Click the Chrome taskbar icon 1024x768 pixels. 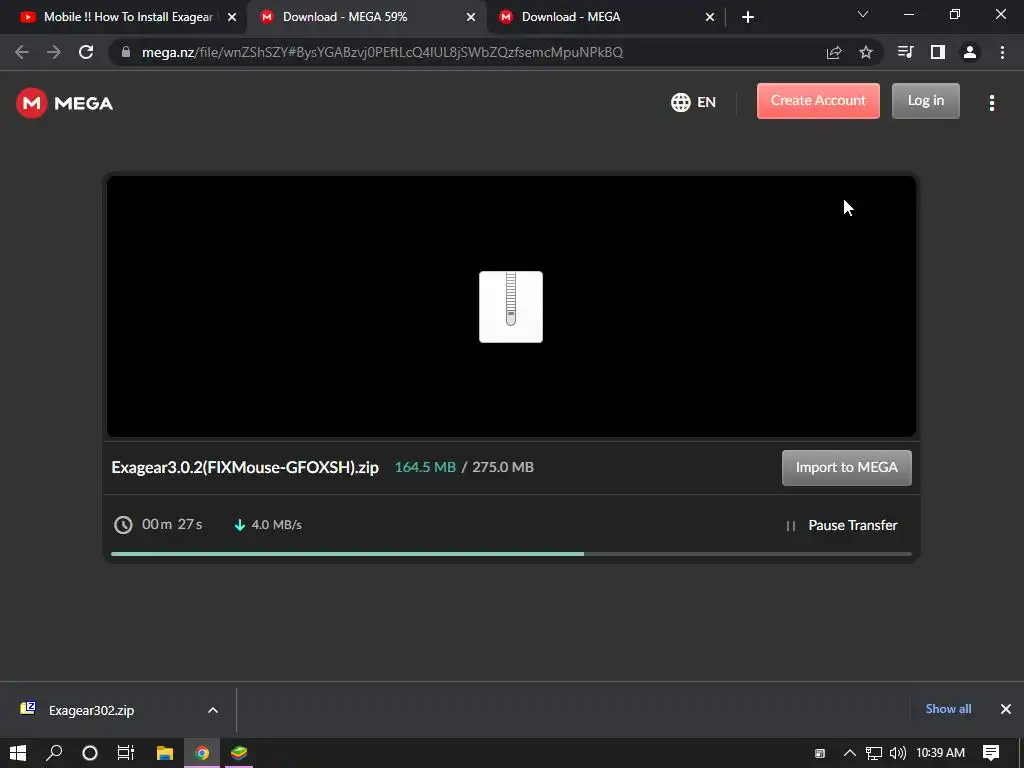coord(202,753)
